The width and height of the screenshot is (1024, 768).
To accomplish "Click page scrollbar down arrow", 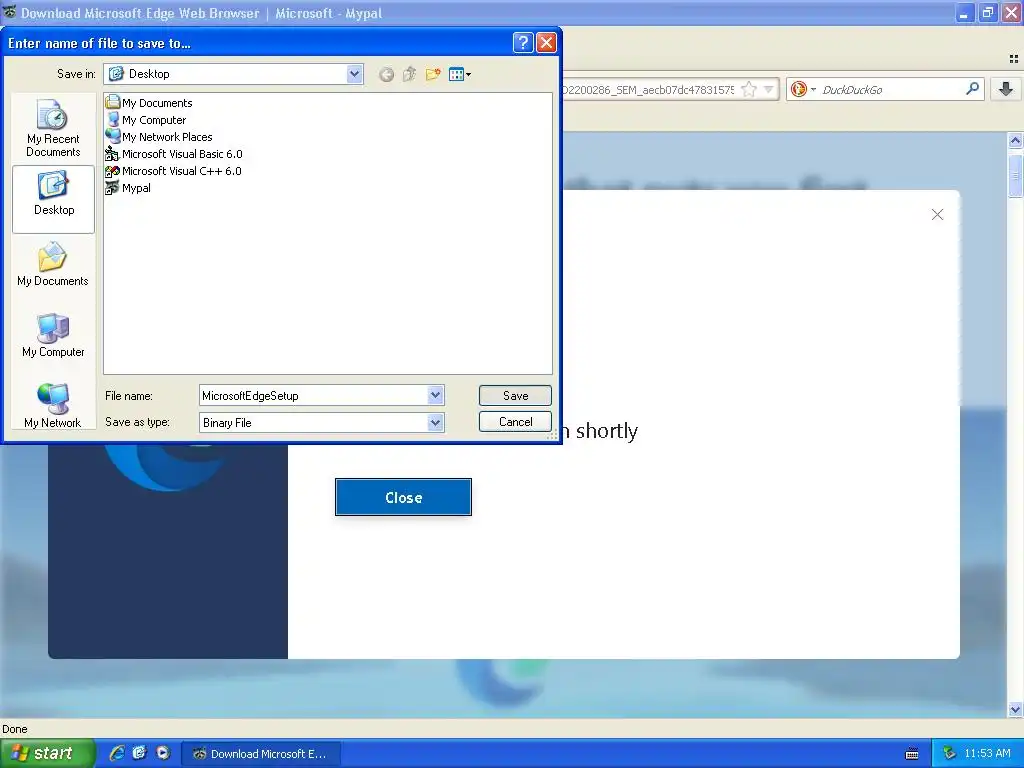I will tap(1015, 709).
